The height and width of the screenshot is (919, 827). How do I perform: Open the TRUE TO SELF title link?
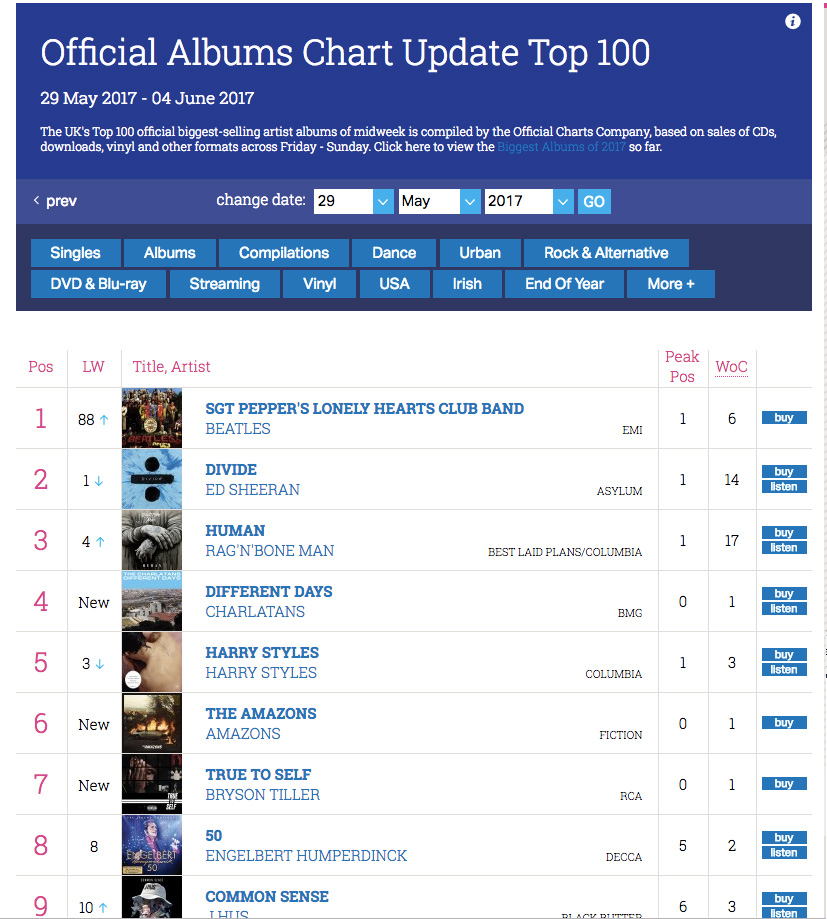pyautogui.click(x=258, y=774)
